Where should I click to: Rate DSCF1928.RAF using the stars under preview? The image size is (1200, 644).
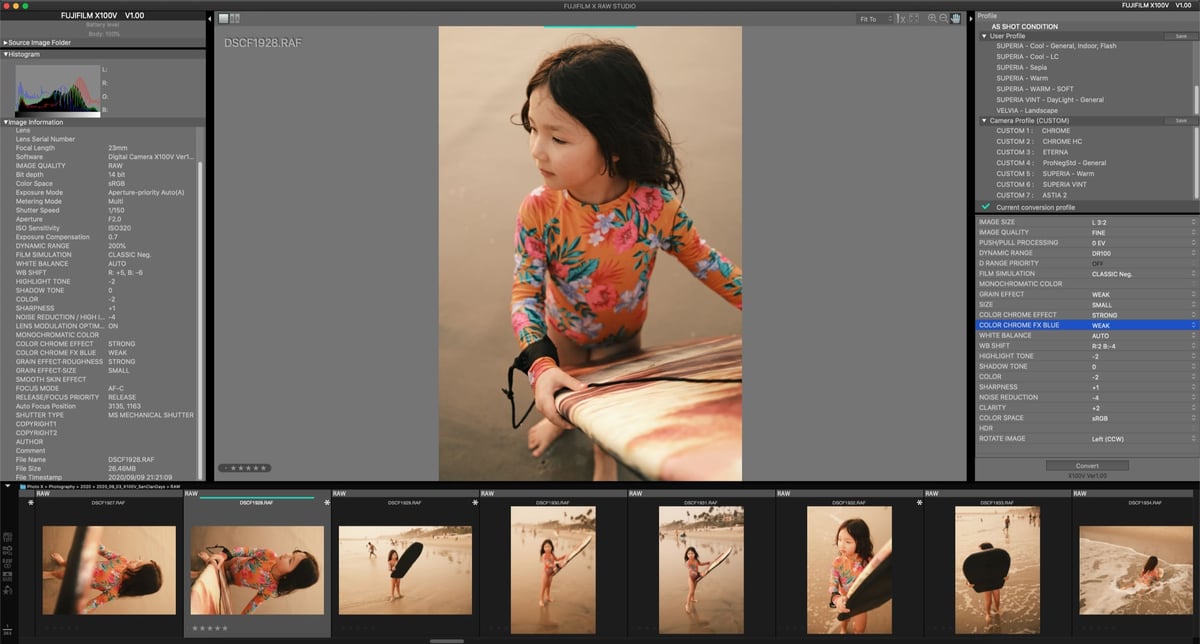[245, 467]
